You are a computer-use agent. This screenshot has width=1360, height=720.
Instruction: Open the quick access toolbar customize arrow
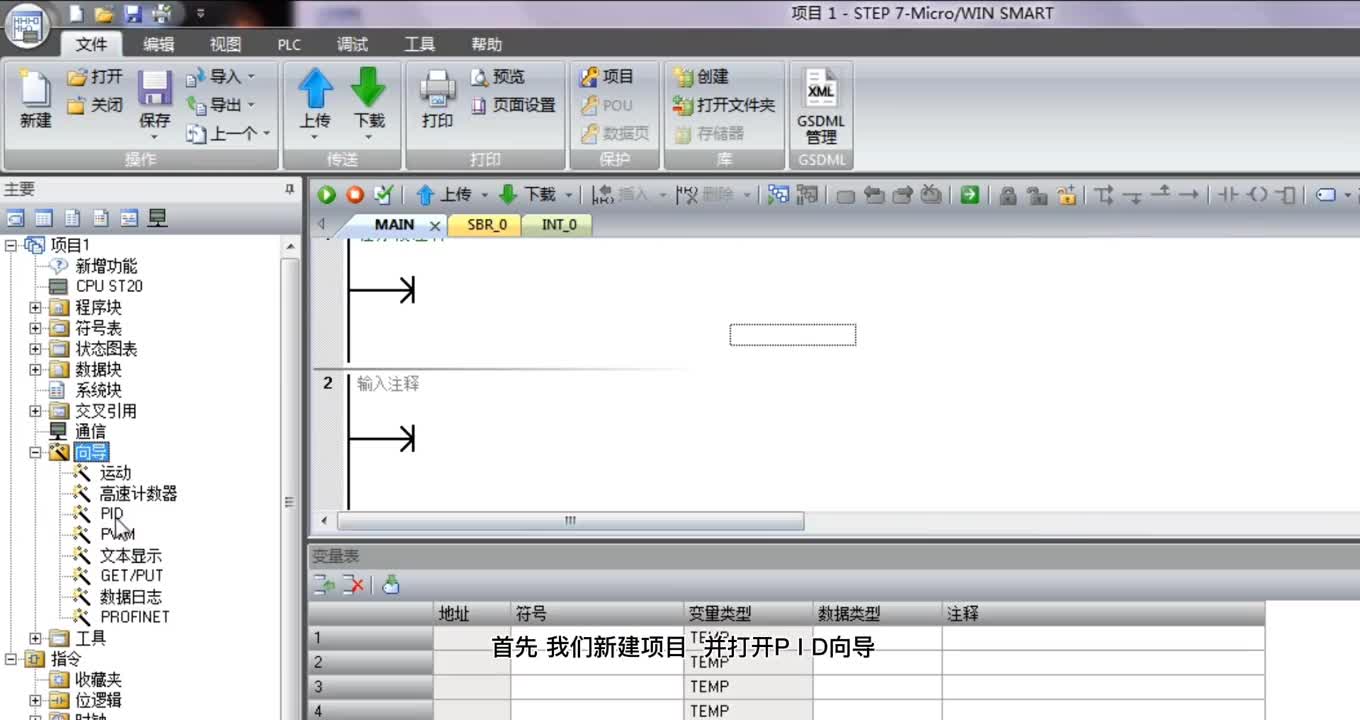click(200, 14)
